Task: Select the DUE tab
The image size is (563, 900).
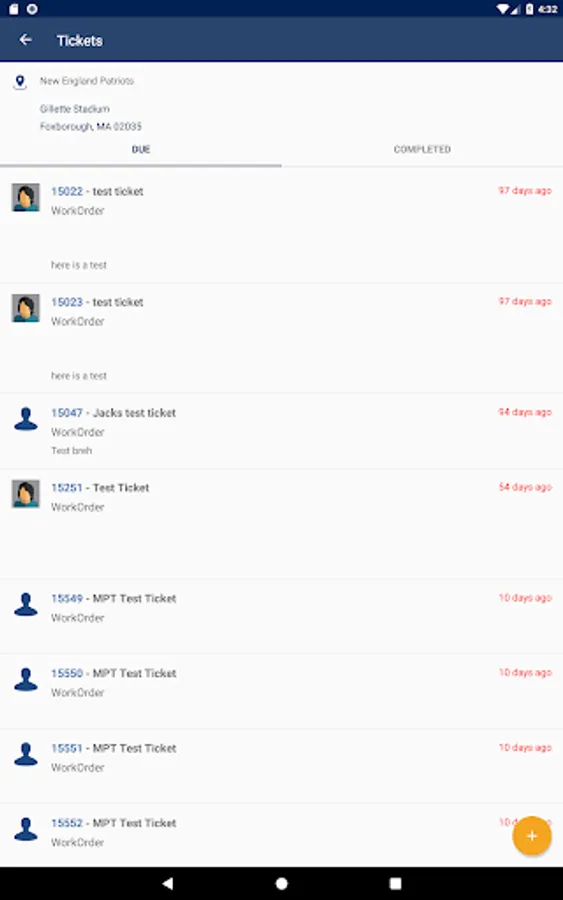Action: (141, 149)
